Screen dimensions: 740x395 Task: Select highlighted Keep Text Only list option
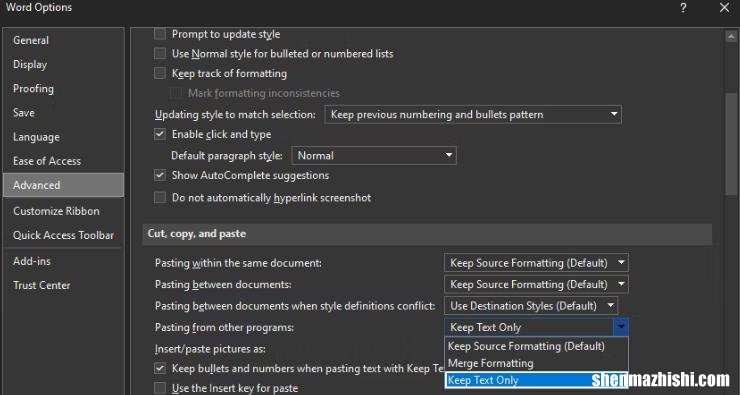click(536, 380)
